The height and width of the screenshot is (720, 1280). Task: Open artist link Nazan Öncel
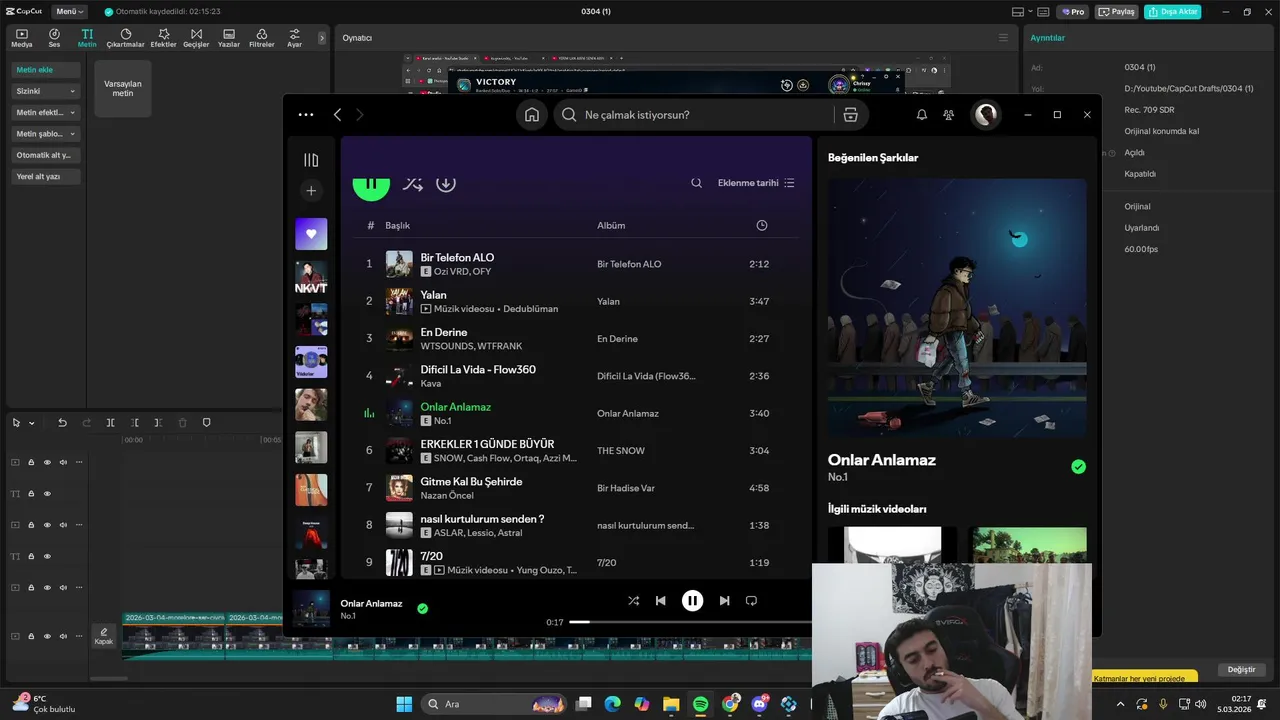(447, 496)
